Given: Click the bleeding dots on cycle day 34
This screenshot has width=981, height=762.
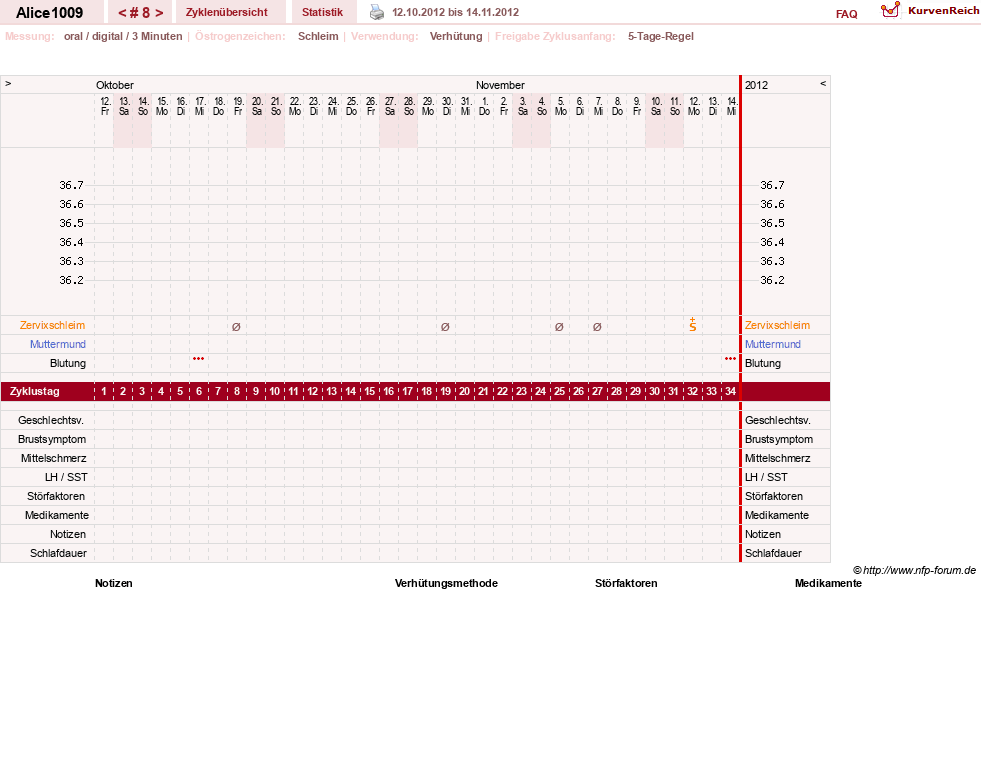Looking at the screenshot, I should [x=730, y=358].
